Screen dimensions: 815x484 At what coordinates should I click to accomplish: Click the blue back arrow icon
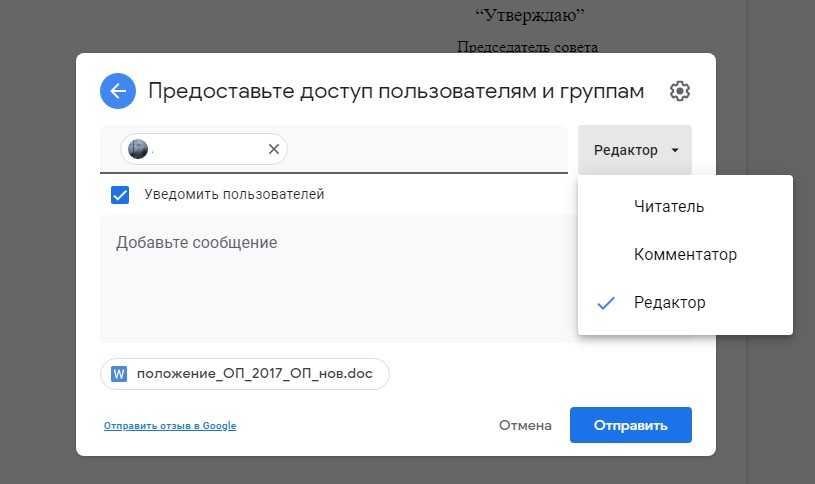click(118, 92)
